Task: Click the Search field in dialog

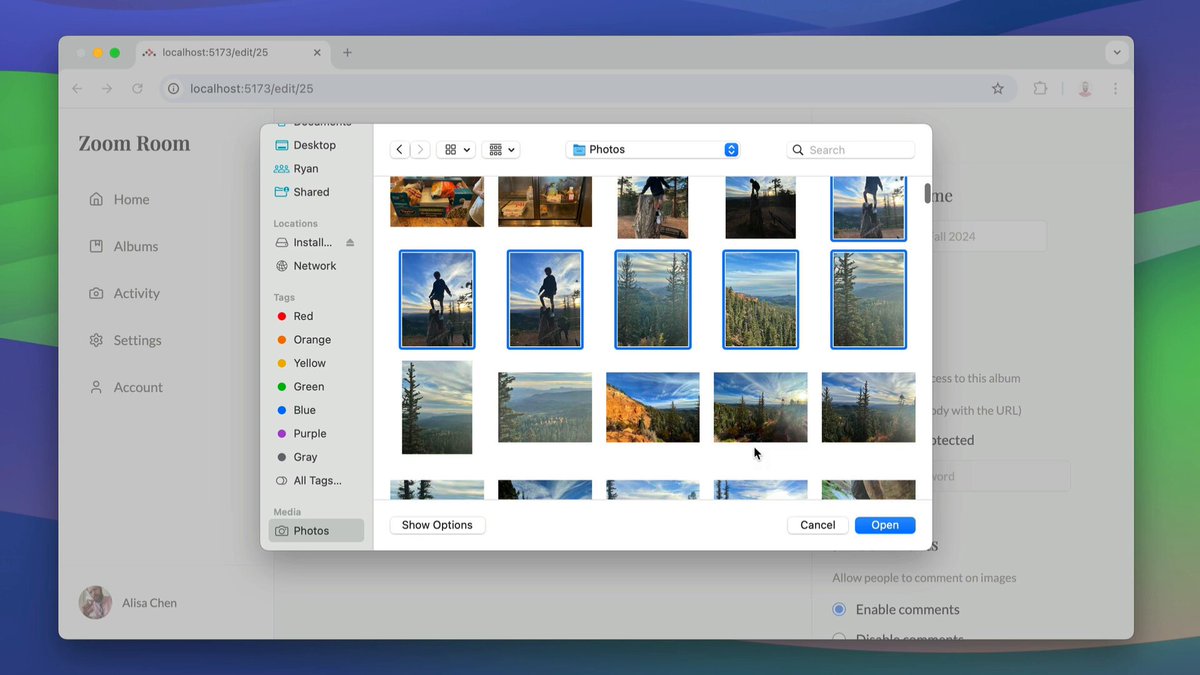Action: pos(851,150)
